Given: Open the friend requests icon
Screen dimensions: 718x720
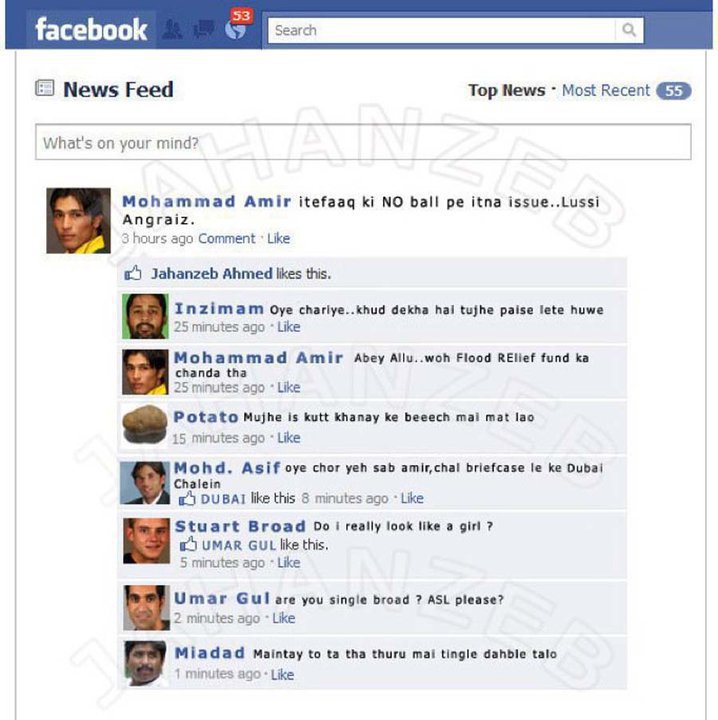Looking at the screenshot, I should coord(173,30).
